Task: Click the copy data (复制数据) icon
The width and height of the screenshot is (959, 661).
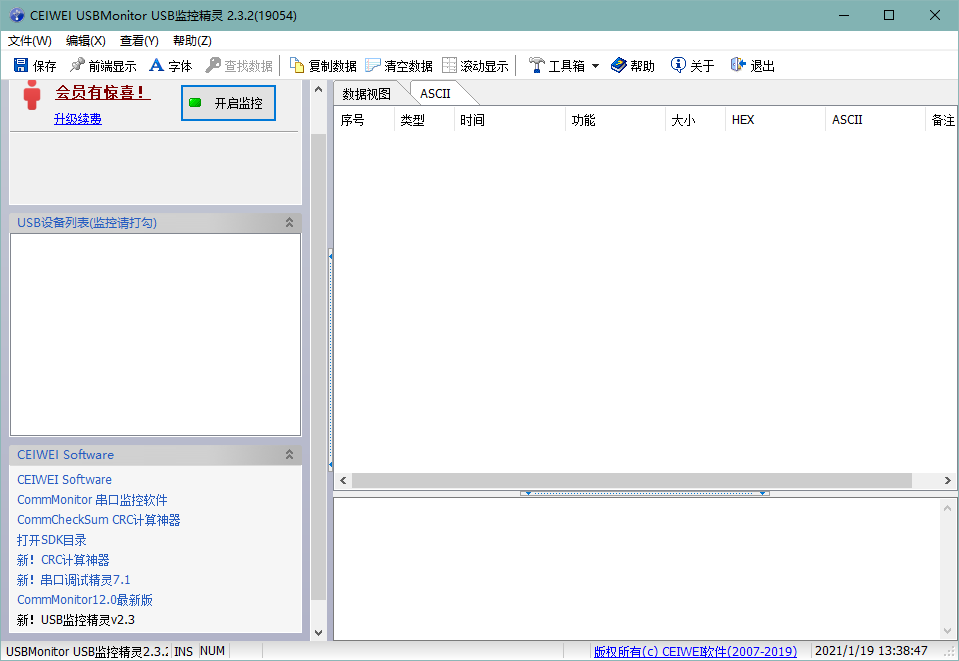Action: [x=297, y=66]
